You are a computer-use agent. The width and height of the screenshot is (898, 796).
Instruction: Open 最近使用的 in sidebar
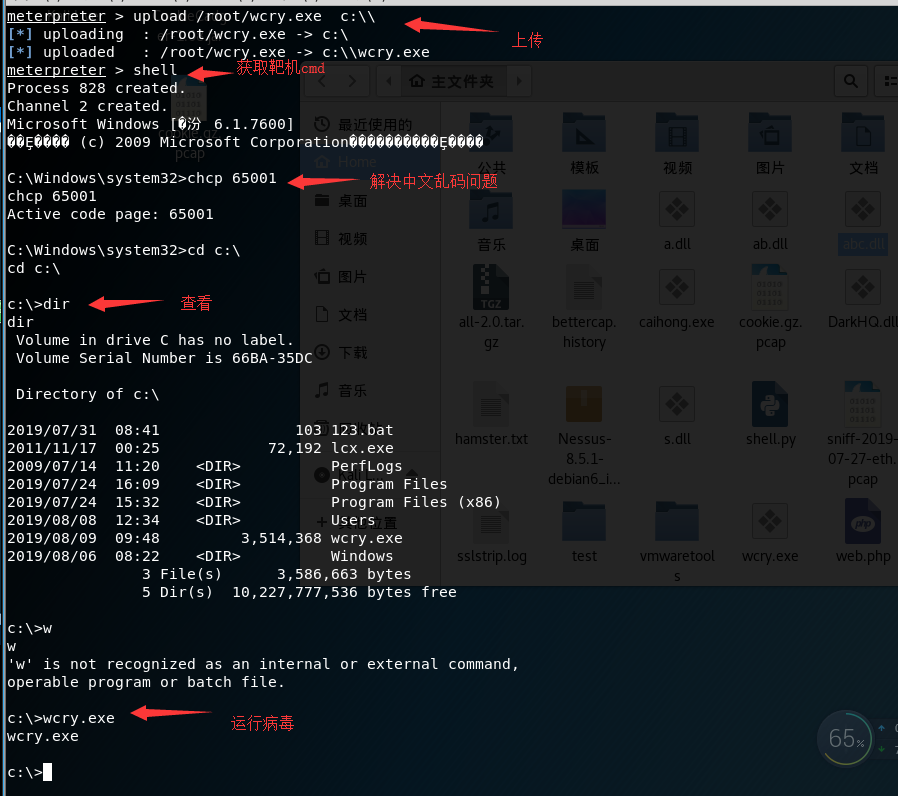coord(363,124)
